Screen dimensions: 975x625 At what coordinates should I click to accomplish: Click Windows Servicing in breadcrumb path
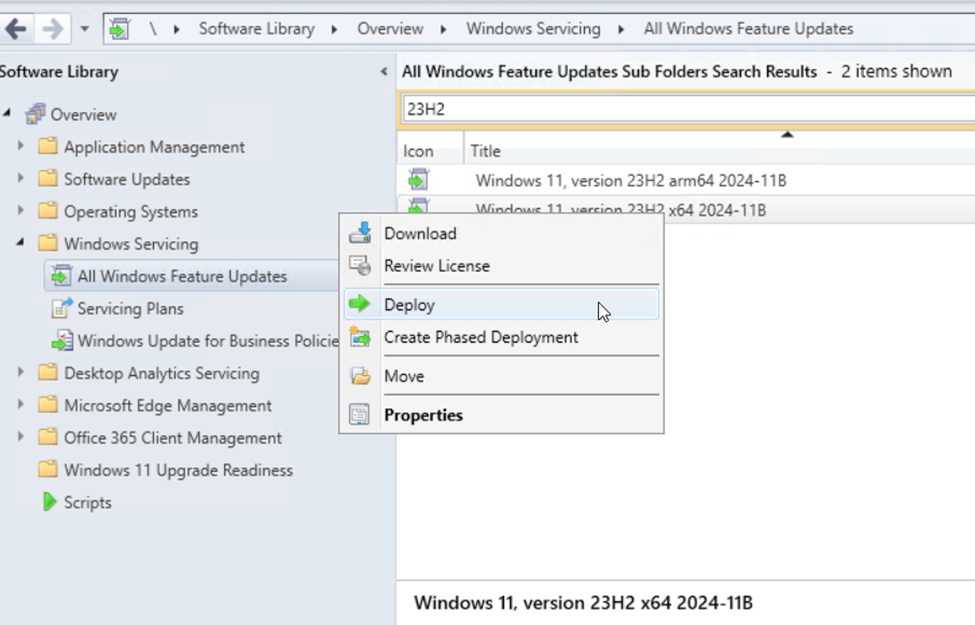(533, 29)
